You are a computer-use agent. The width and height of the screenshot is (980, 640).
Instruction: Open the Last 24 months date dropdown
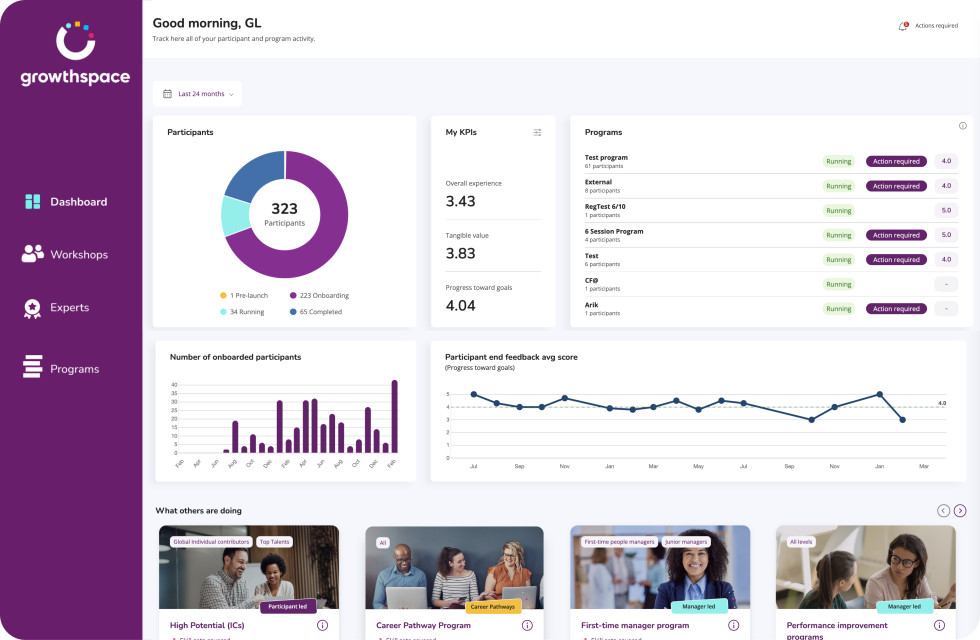(x=198, y=94)
